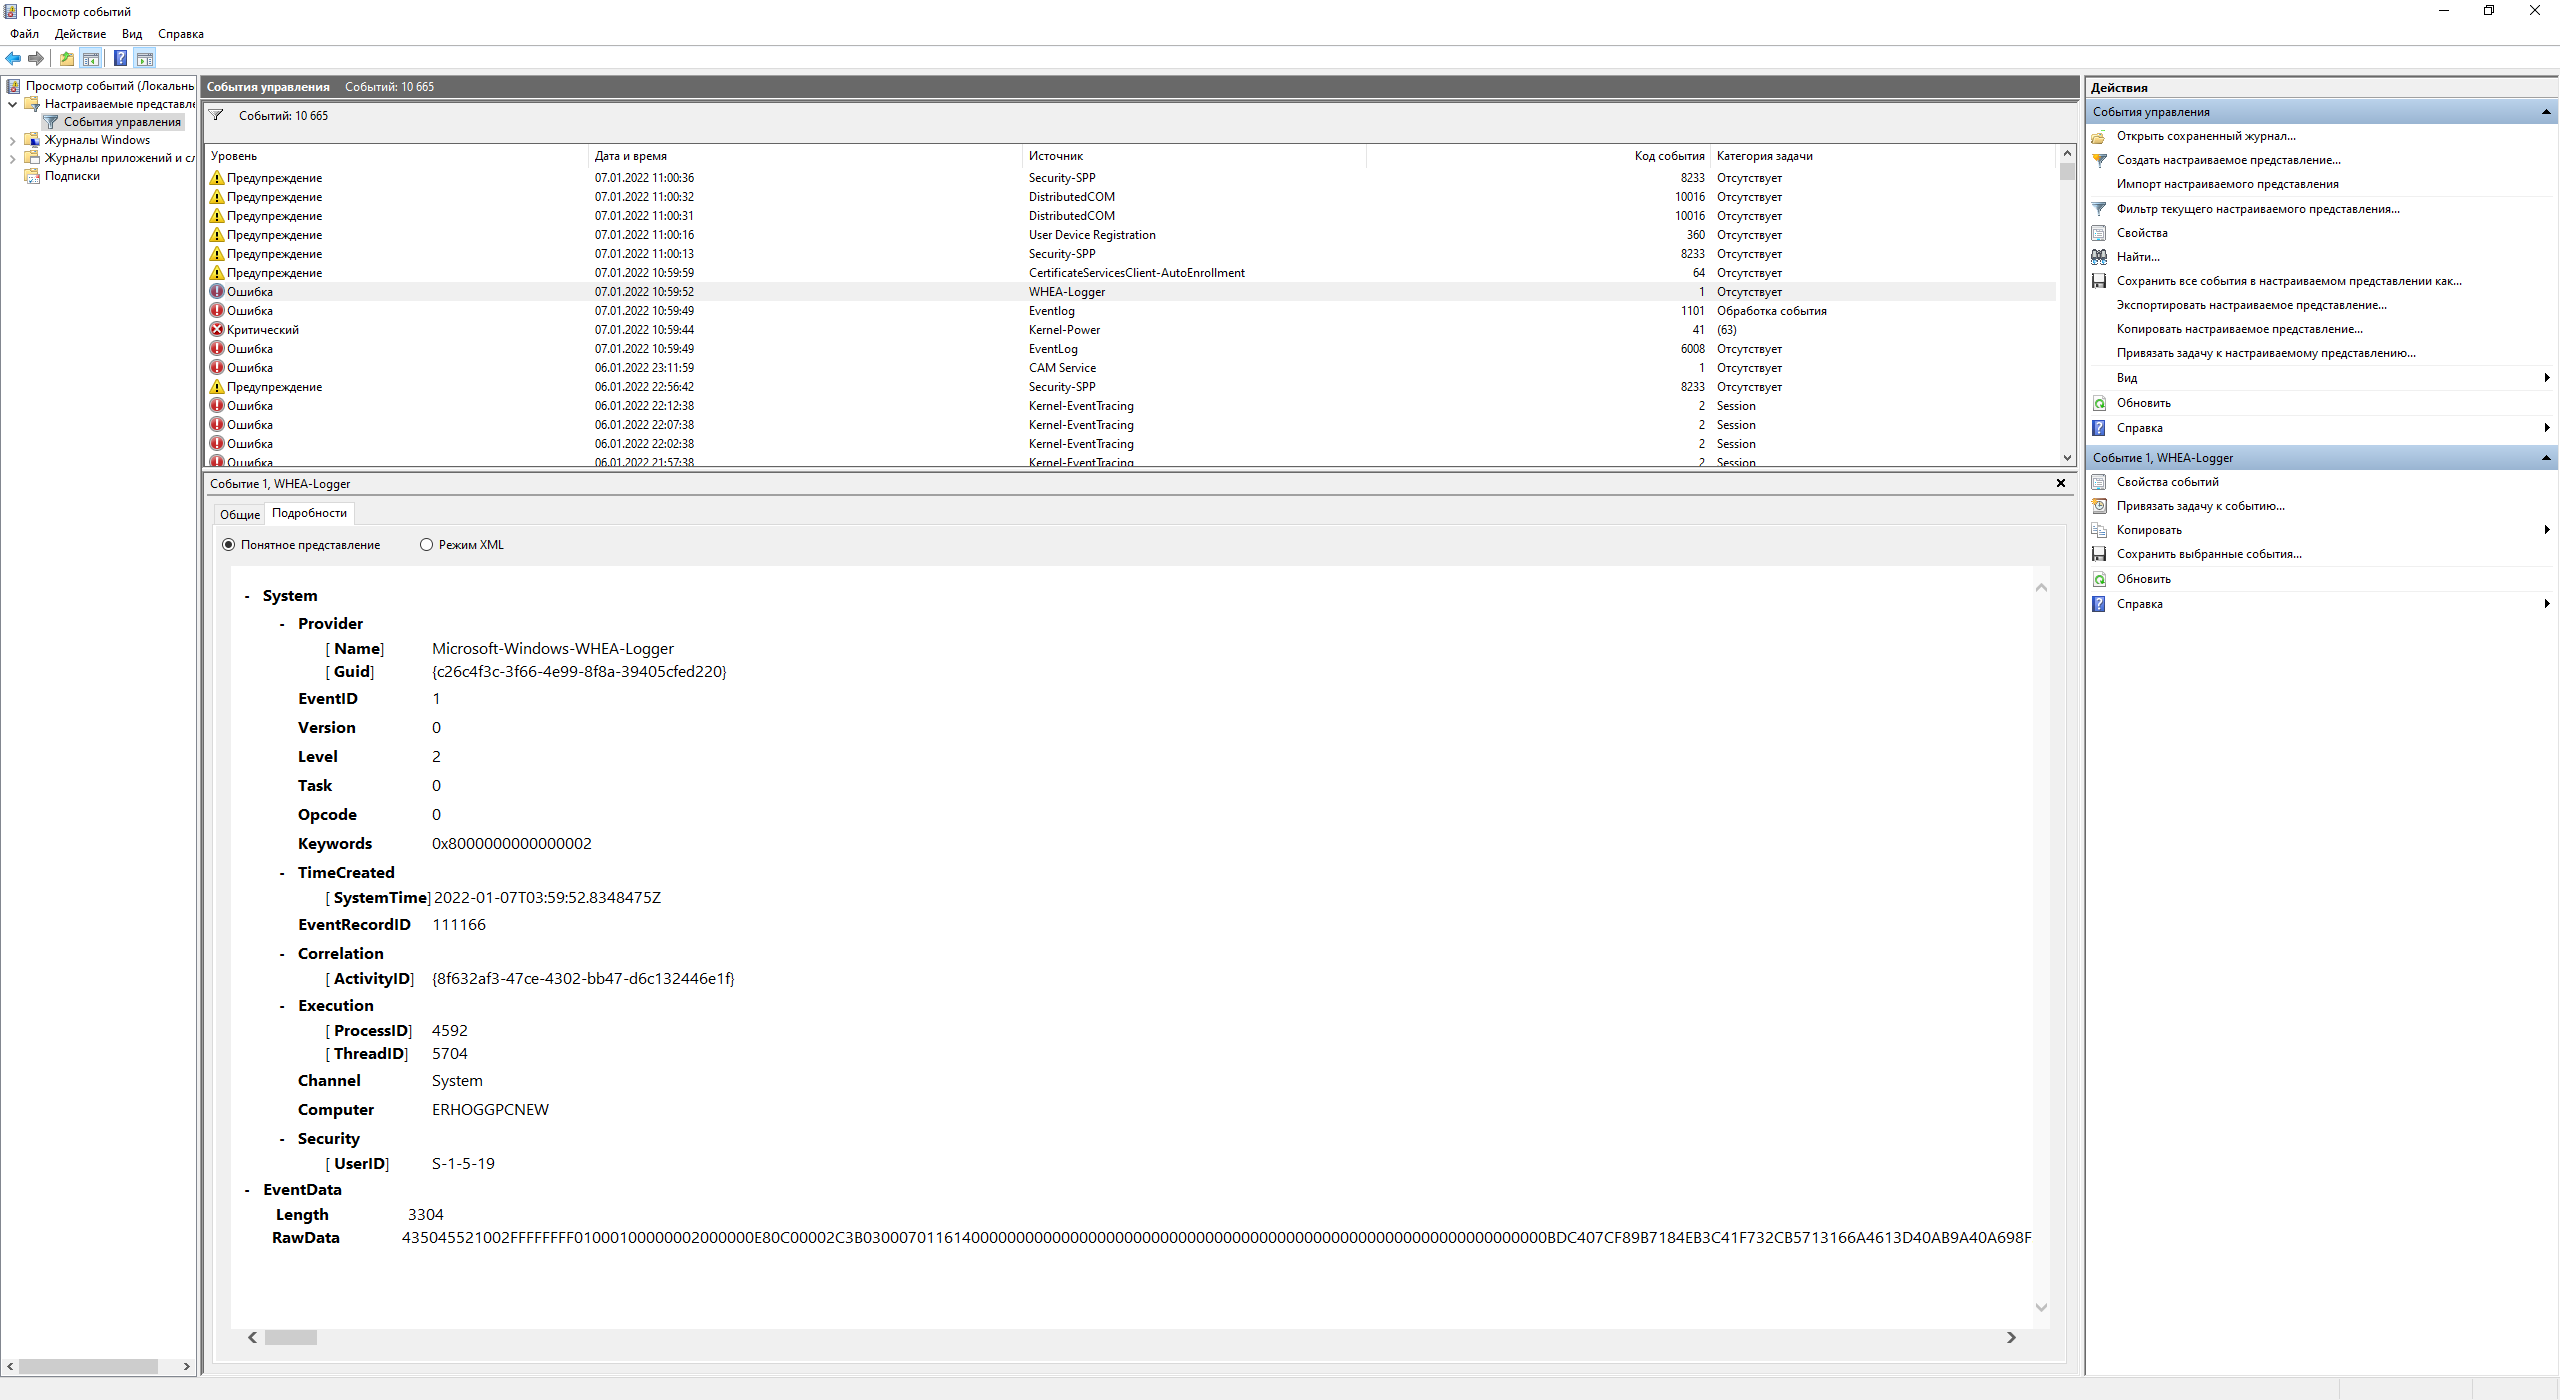This screenshot has height=1400, width=2560.
Task: Click the forward arrow toolbar icon
Action: click(36, 58)
